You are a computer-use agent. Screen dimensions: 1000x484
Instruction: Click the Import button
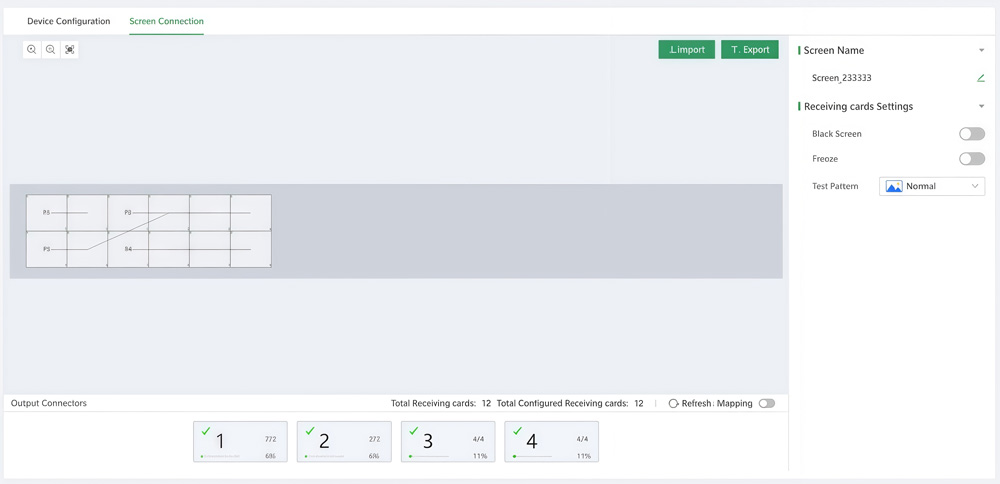pyautogui.click(x=686, y=49)
